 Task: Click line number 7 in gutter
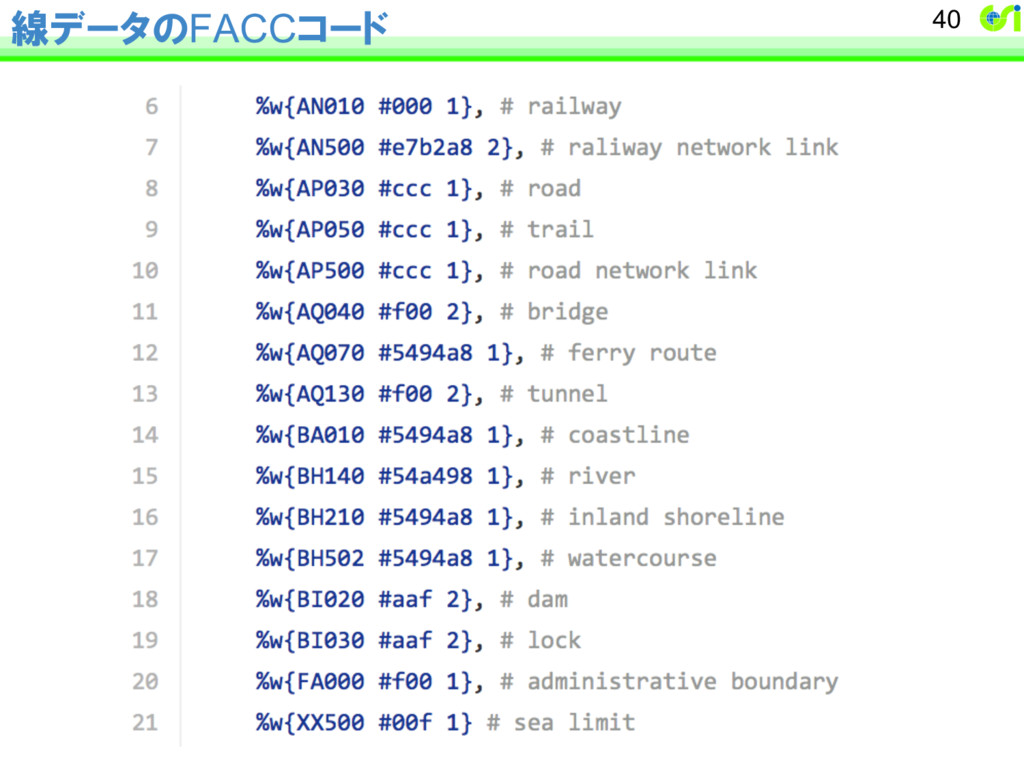coord(152,148)
